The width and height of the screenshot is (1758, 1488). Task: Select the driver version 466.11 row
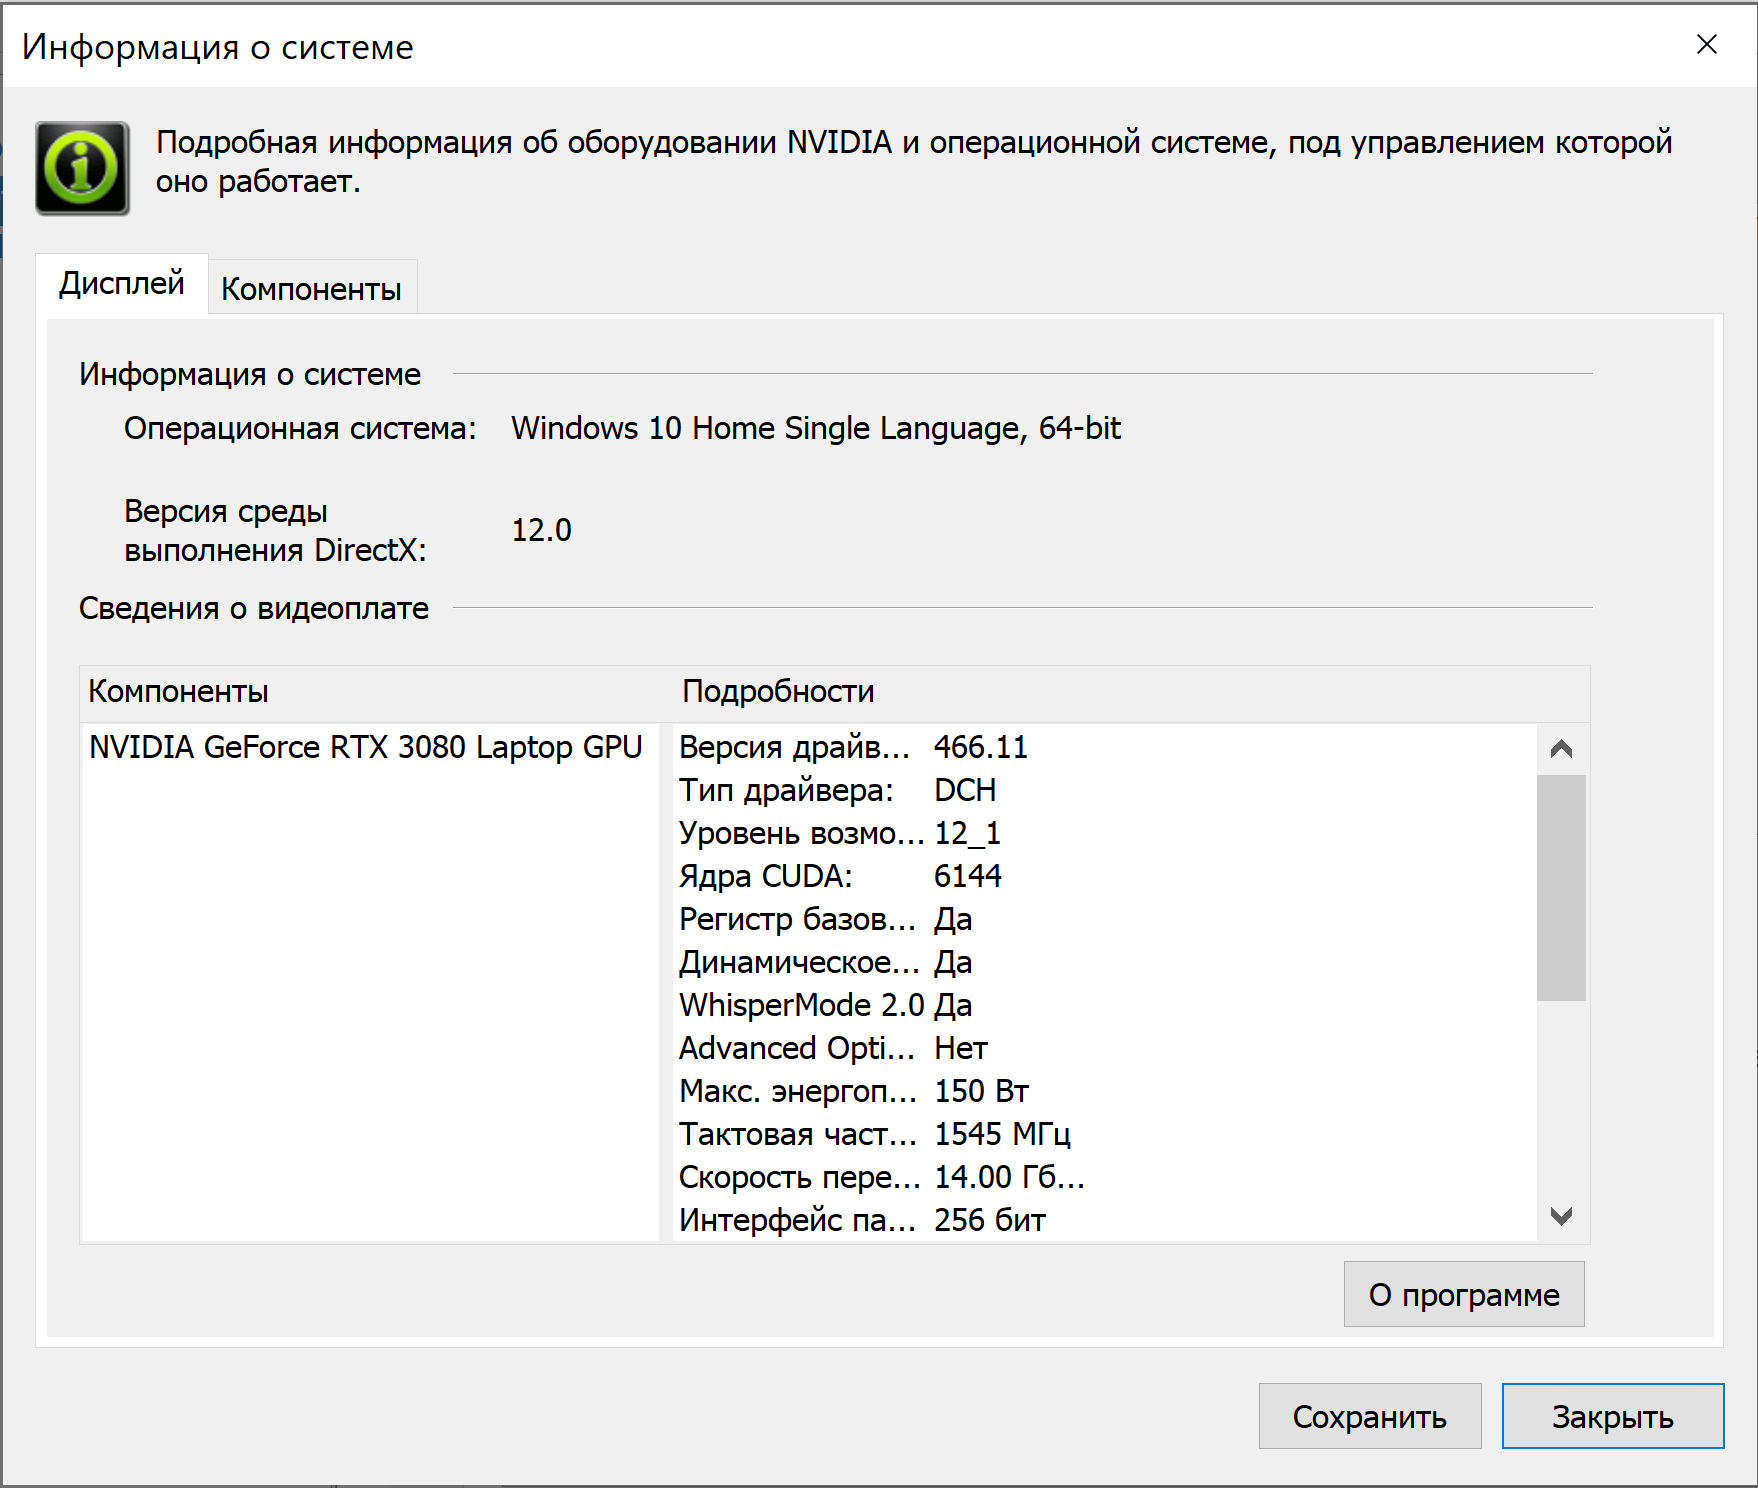pyautogui.click(x=1105, y=747)
